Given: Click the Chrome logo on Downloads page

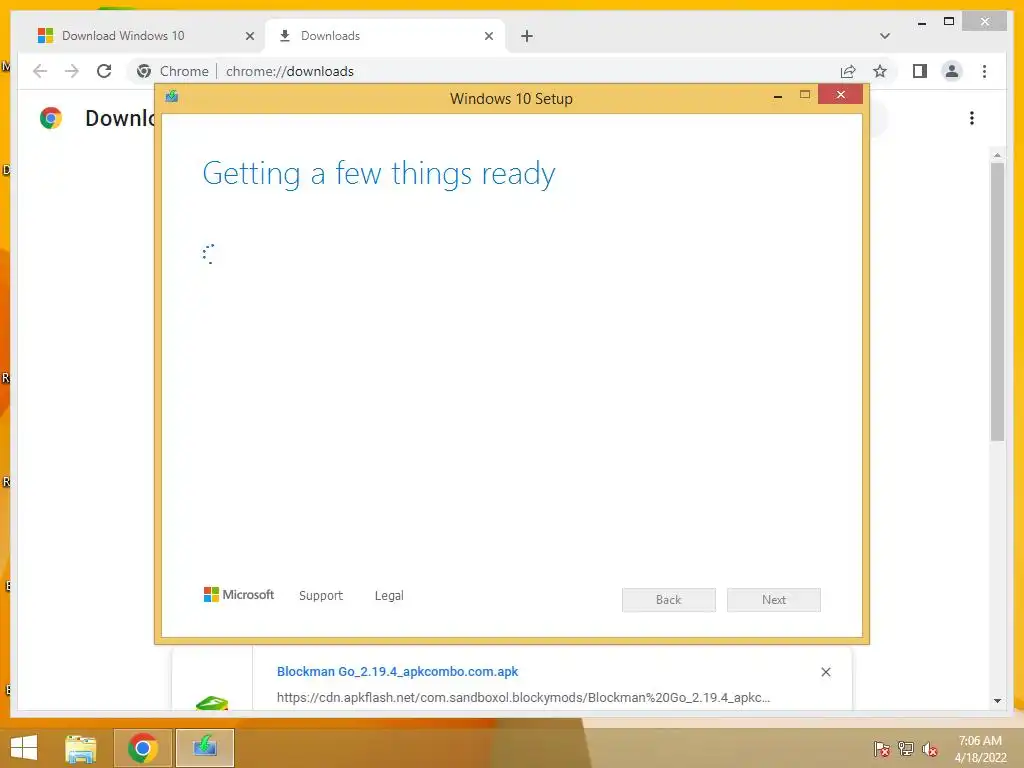Looking at the screenshot, I should 50,118.
